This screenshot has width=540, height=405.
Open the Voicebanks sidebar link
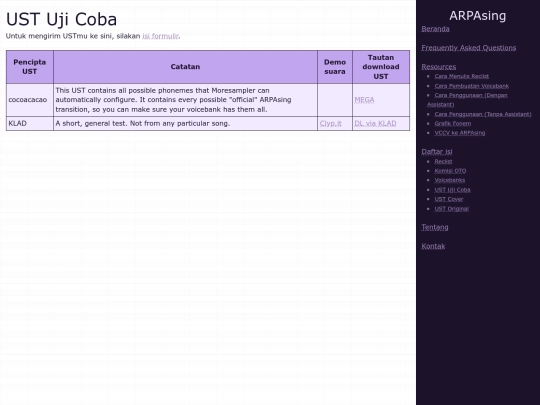[x=449, y=180]
